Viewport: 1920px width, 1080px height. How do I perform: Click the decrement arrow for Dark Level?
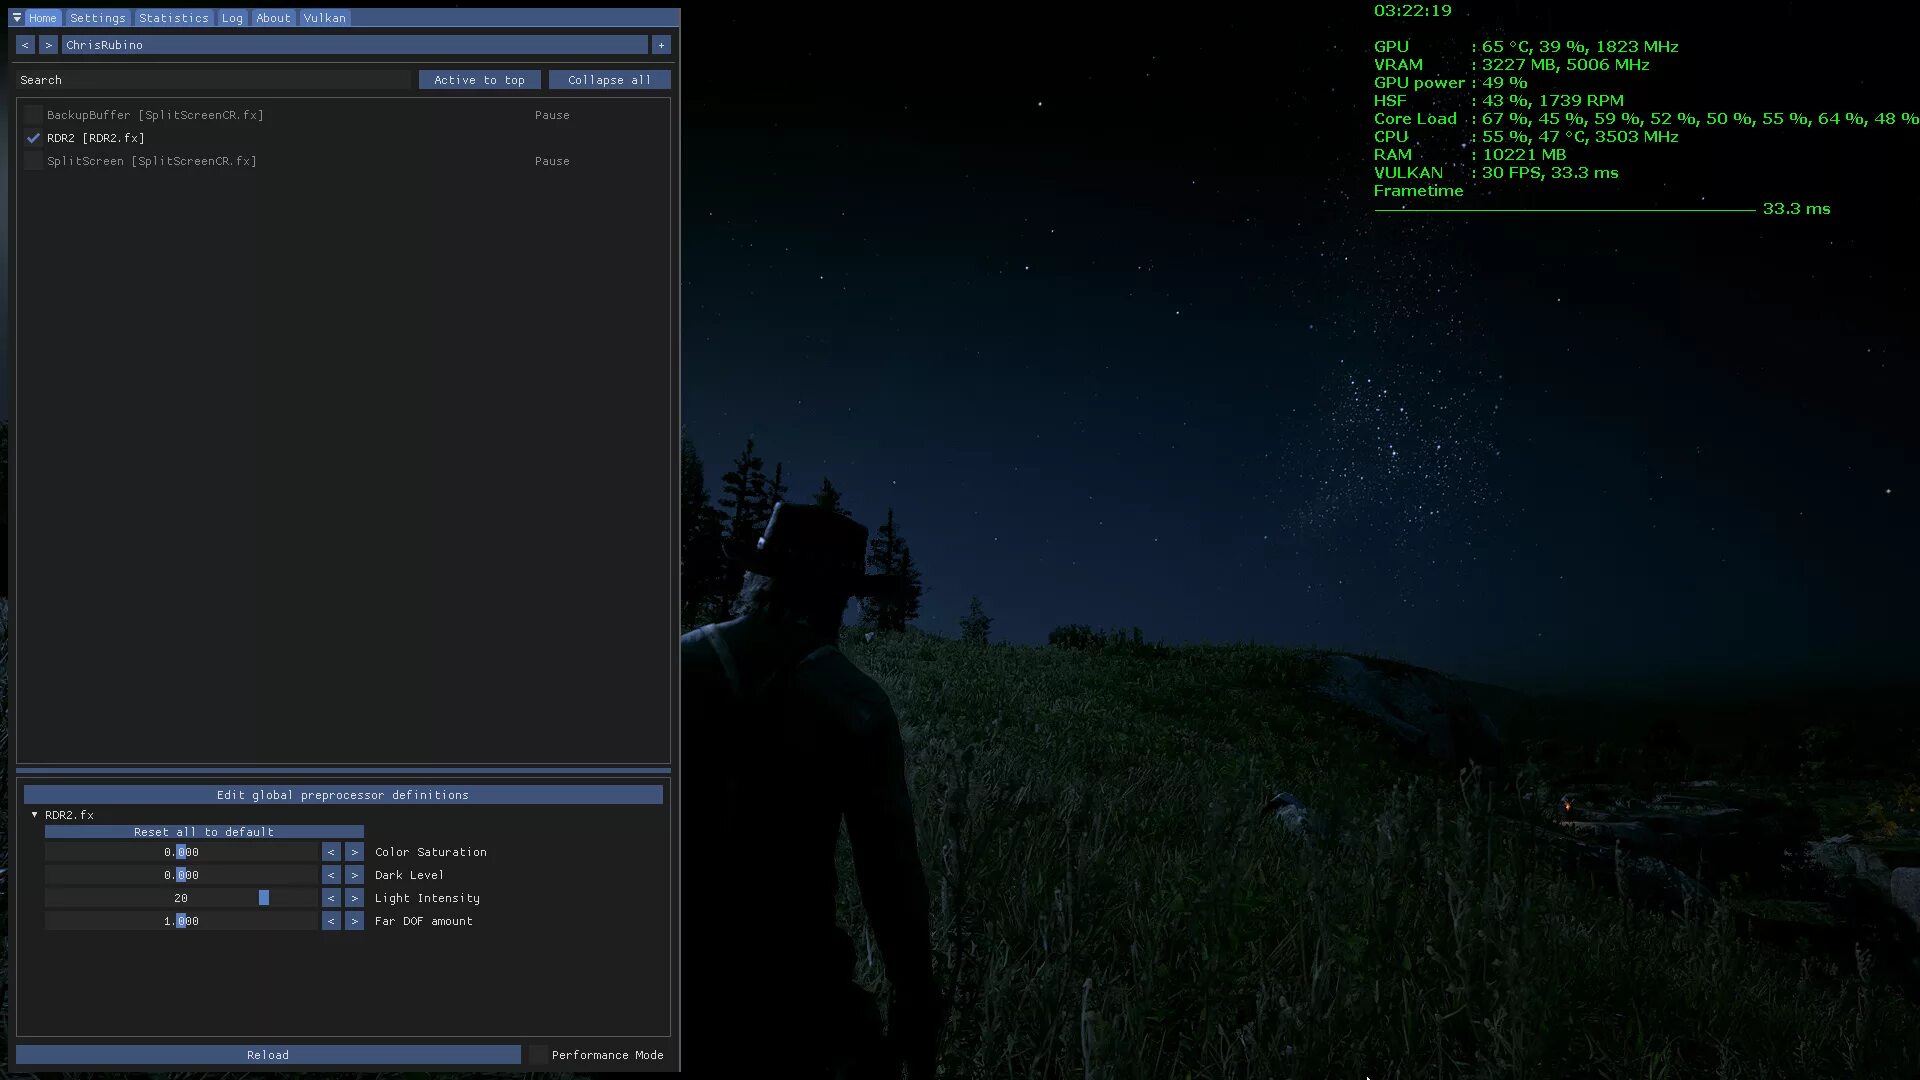328,874
